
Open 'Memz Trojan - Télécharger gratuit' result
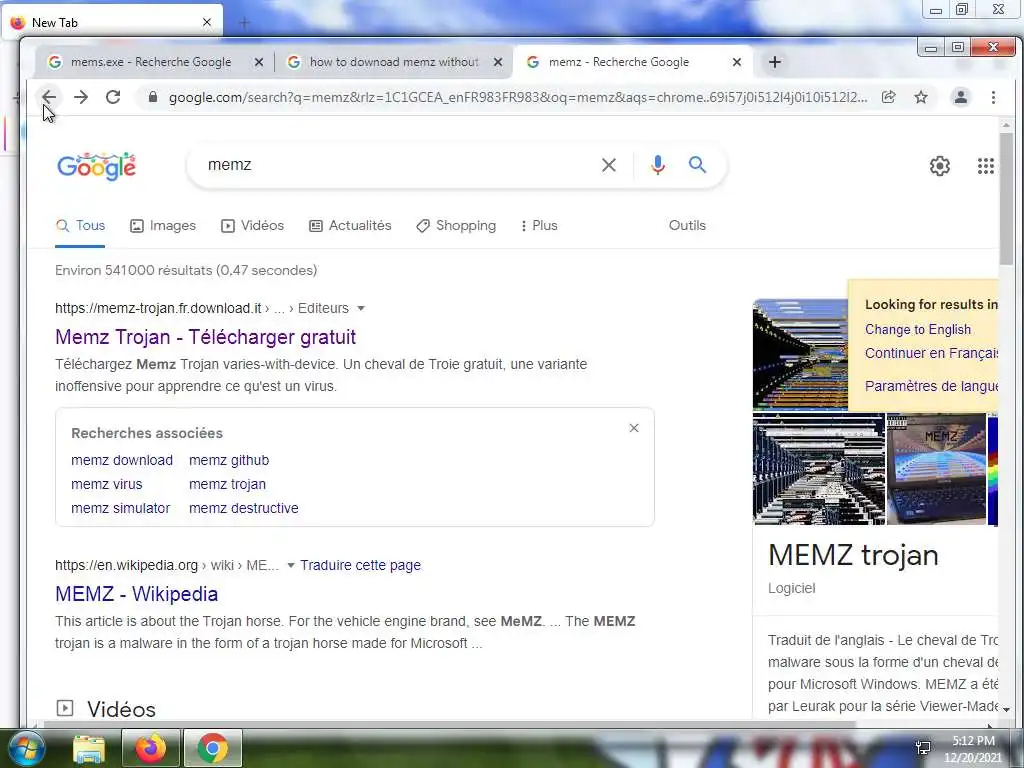coord(205,337)
